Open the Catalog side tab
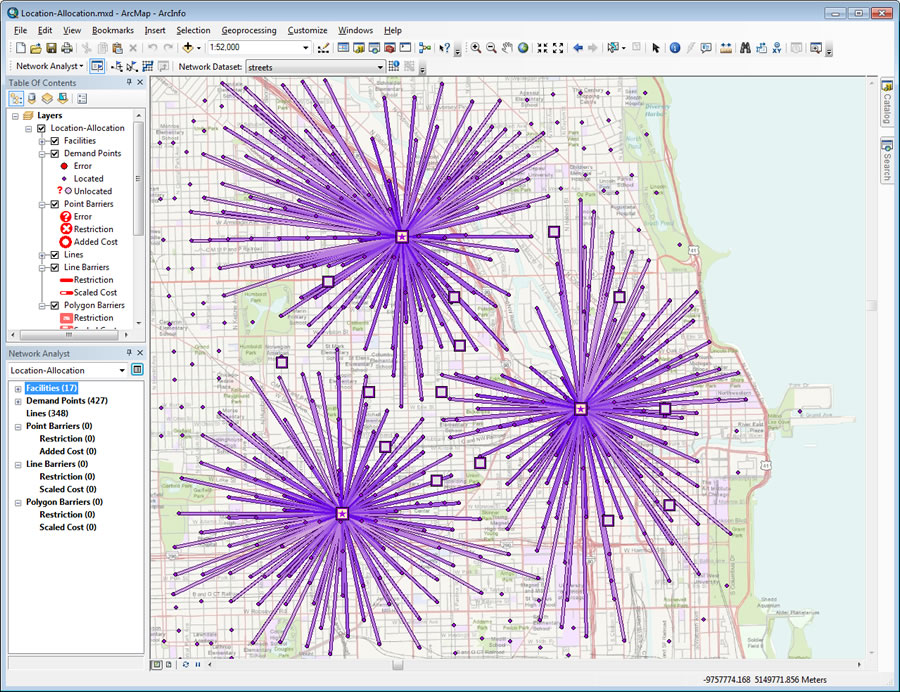 pos(886,103)
